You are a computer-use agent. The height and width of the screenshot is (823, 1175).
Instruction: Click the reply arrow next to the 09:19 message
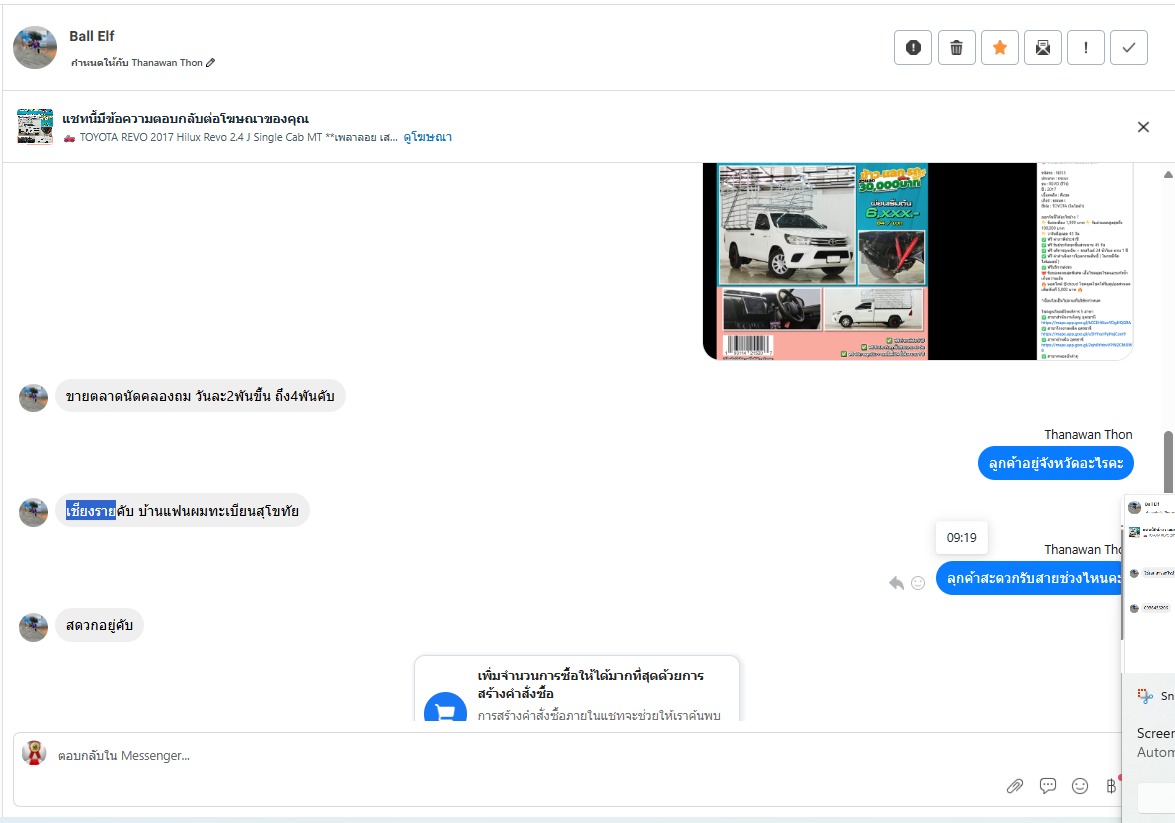pyautogui.click(x=896, y=583)
